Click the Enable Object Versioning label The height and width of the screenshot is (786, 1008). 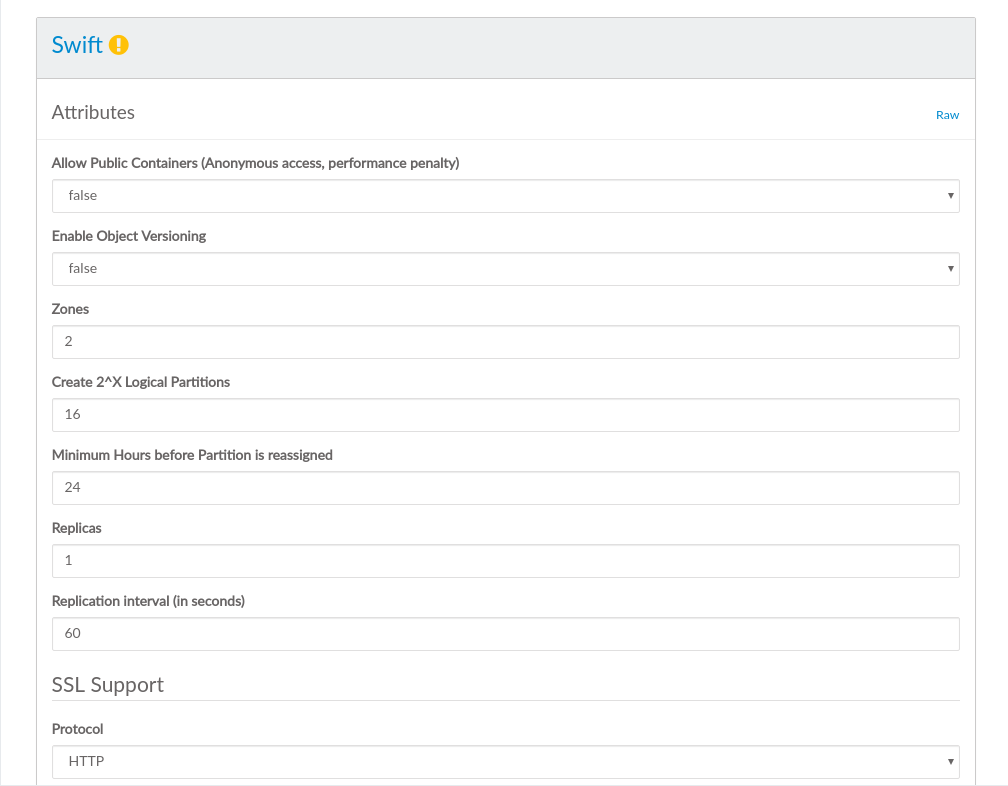click(x=129, y=236)
